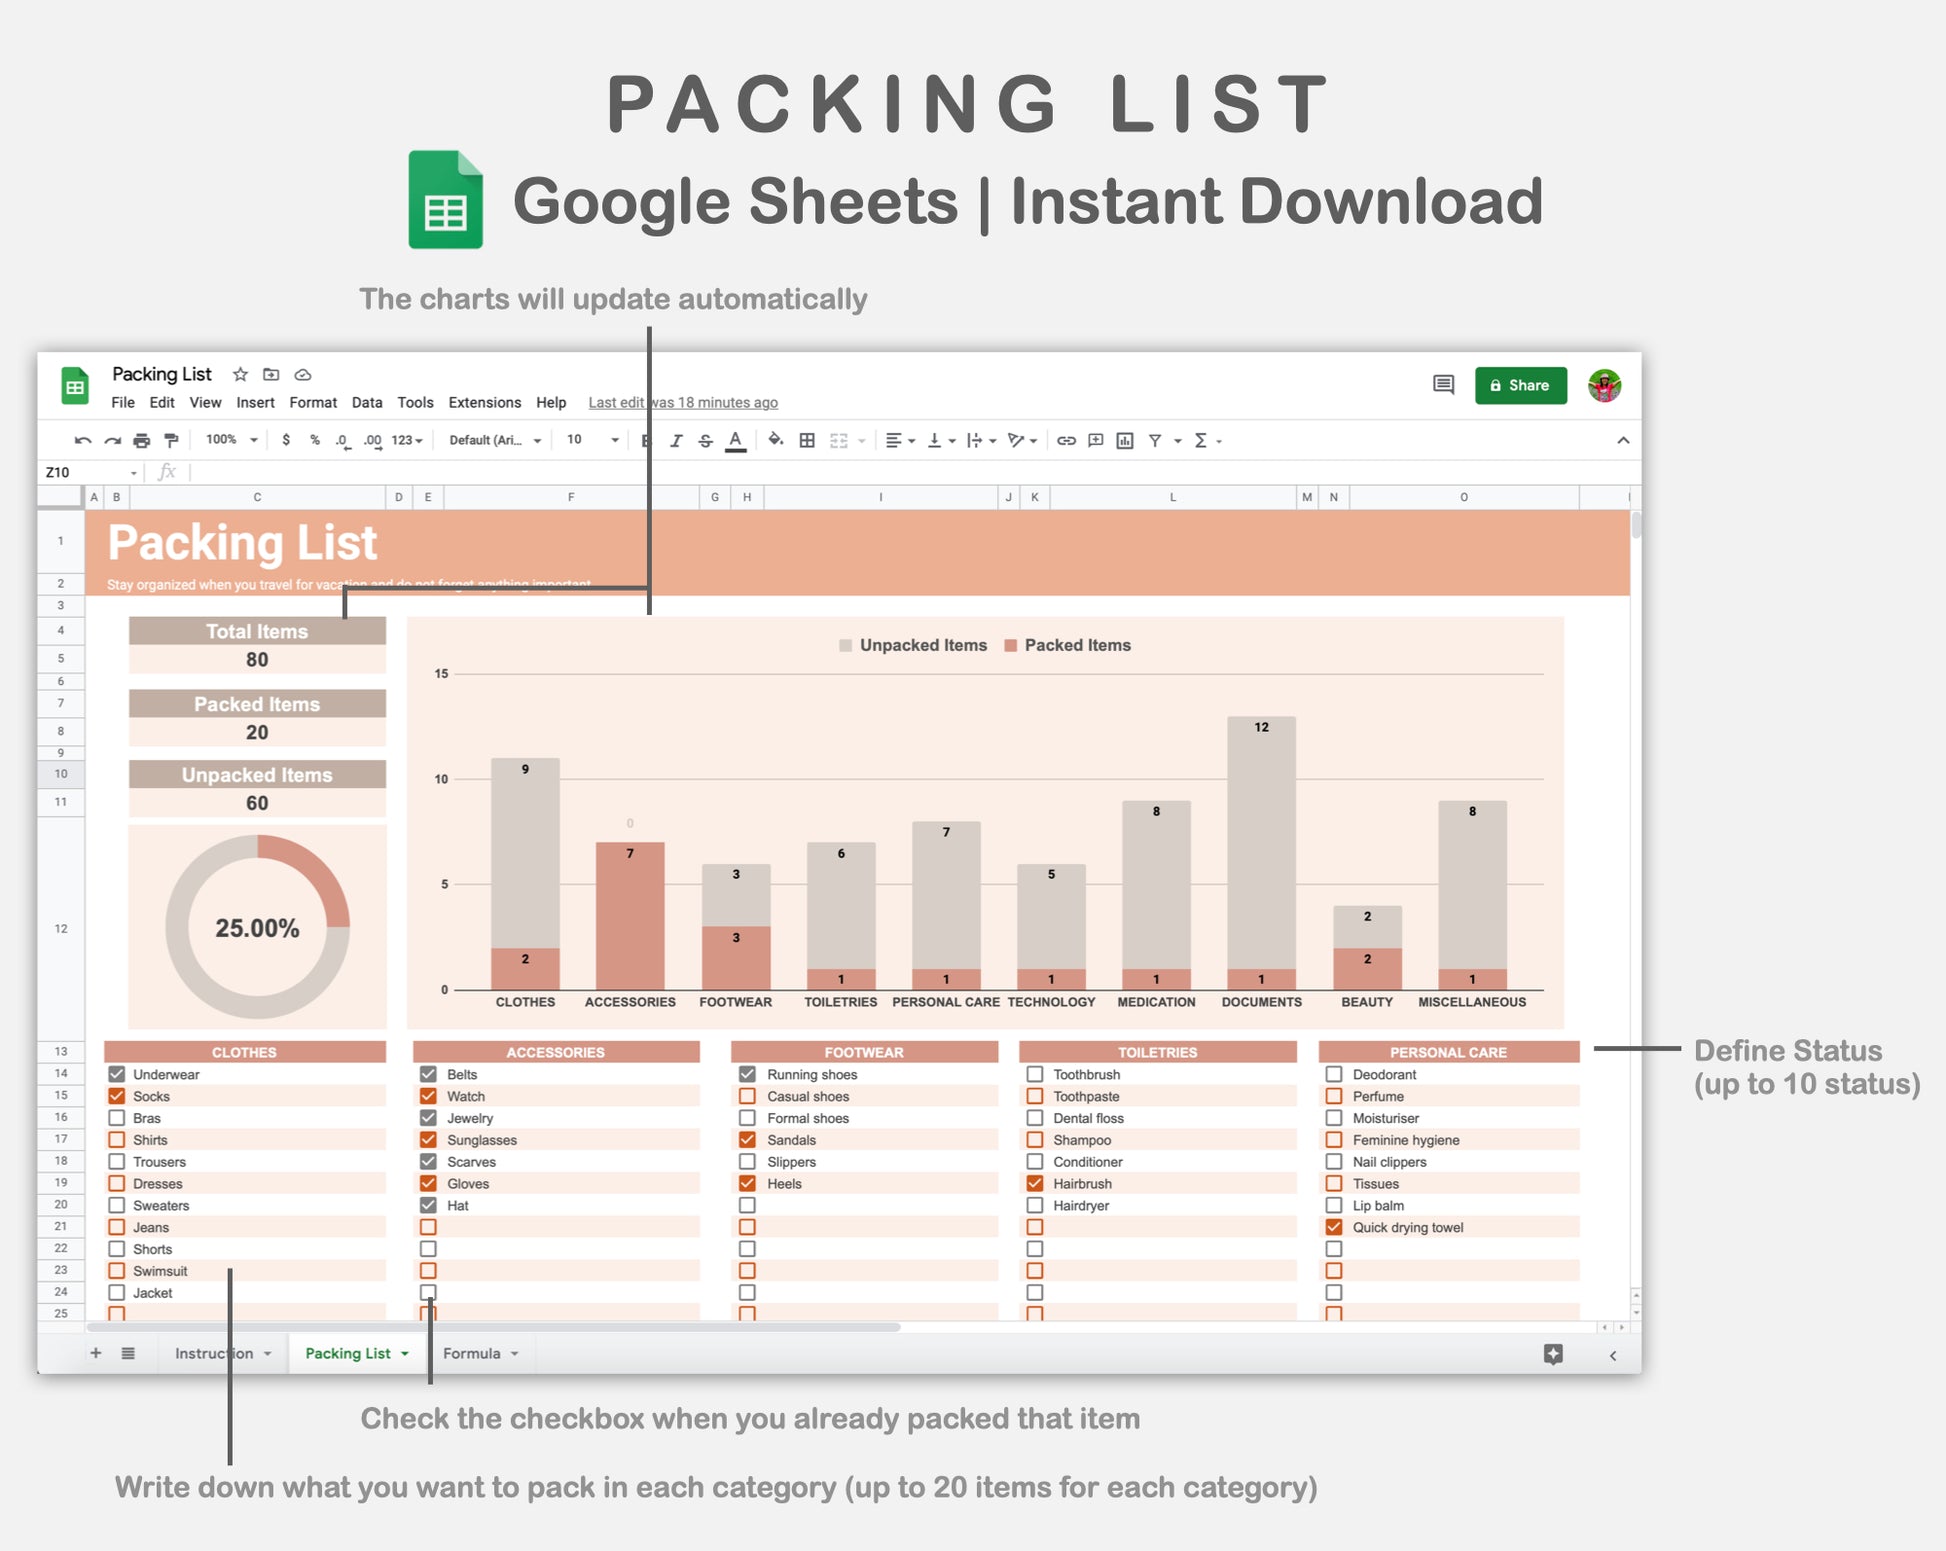1946x1551 pixels.
Task: Open comment history icon
Action: 1443,385
